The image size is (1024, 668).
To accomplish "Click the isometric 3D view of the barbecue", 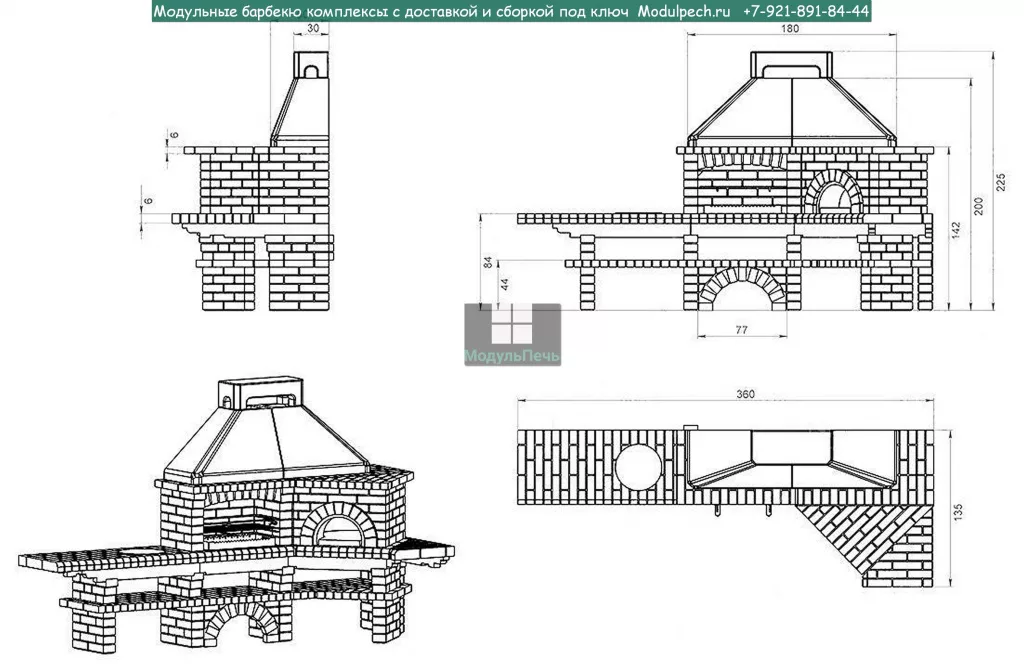I will tap(236, 515).
